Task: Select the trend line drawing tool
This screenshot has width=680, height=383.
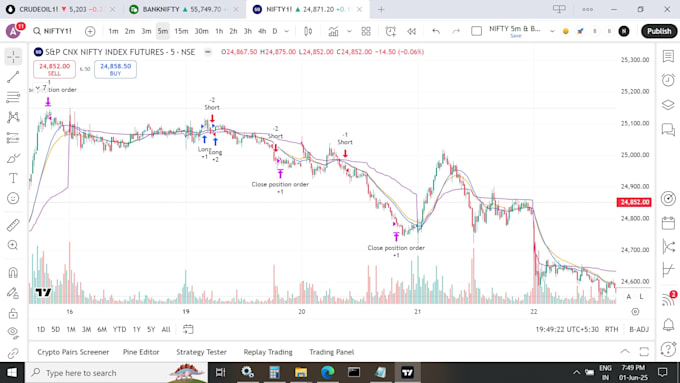Action: pyautogui.click(x=13, y=77)
